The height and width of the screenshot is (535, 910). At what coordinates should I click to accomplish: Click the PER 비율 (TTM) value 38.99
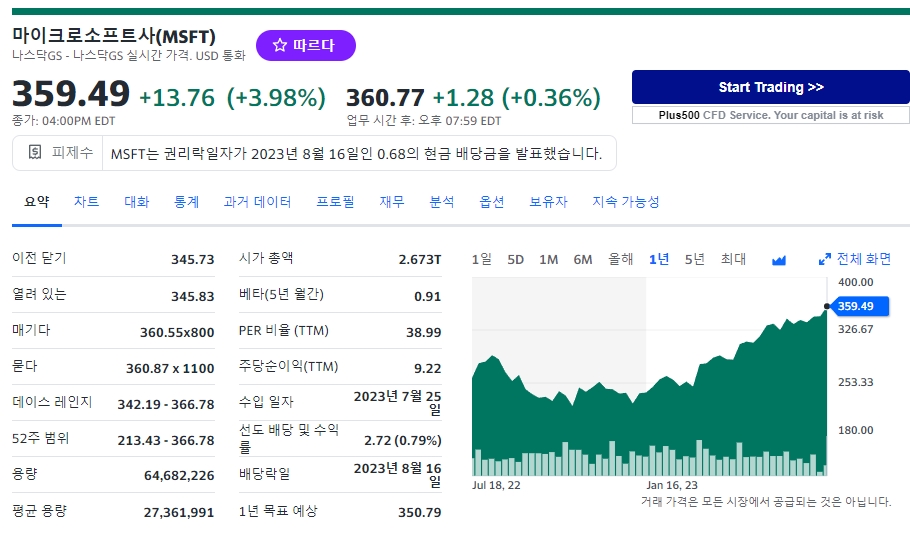424,332
